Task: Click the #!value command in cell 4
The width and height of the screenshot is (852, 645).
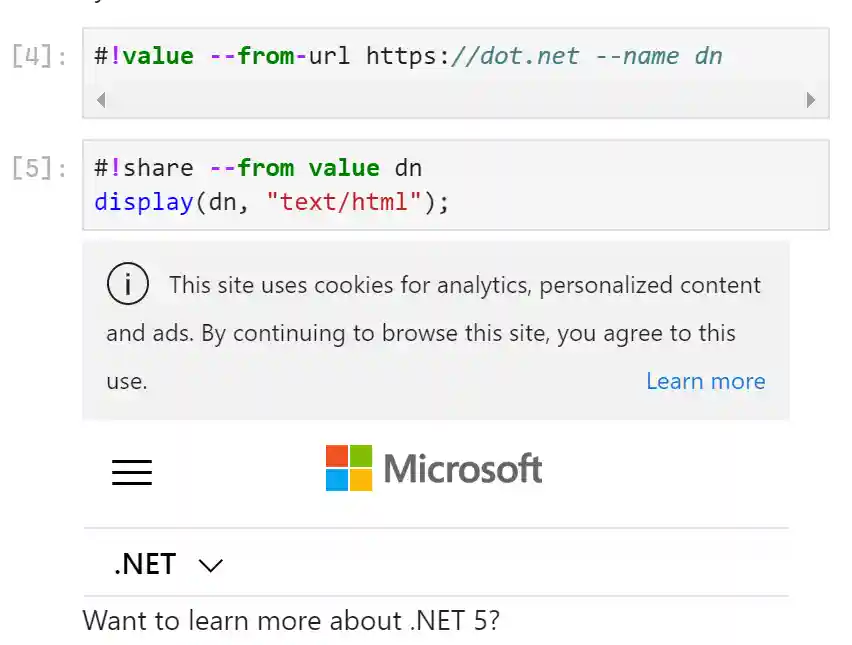Action: [144, 56]
